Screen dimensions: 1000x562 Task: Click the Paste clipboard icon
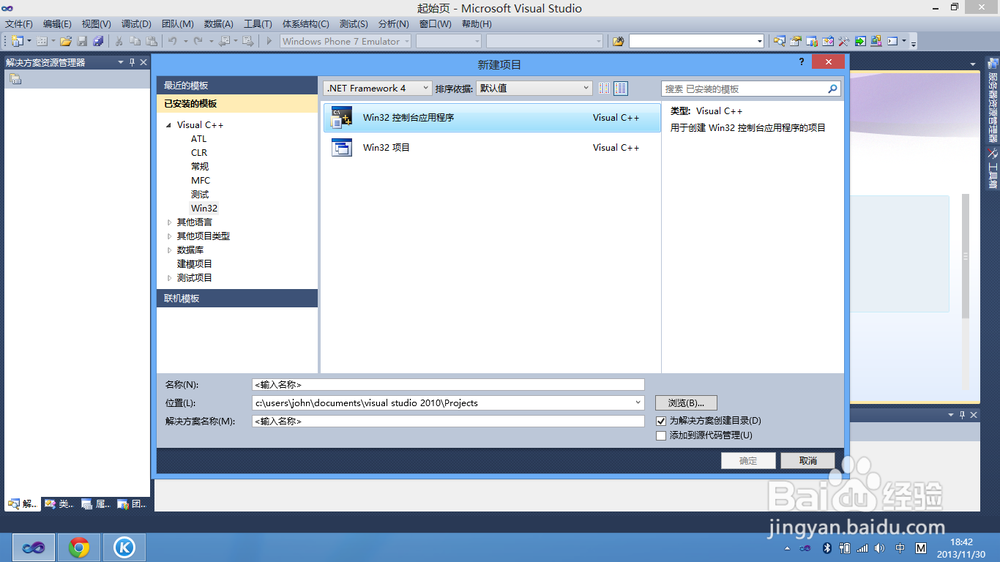(152, 41)
